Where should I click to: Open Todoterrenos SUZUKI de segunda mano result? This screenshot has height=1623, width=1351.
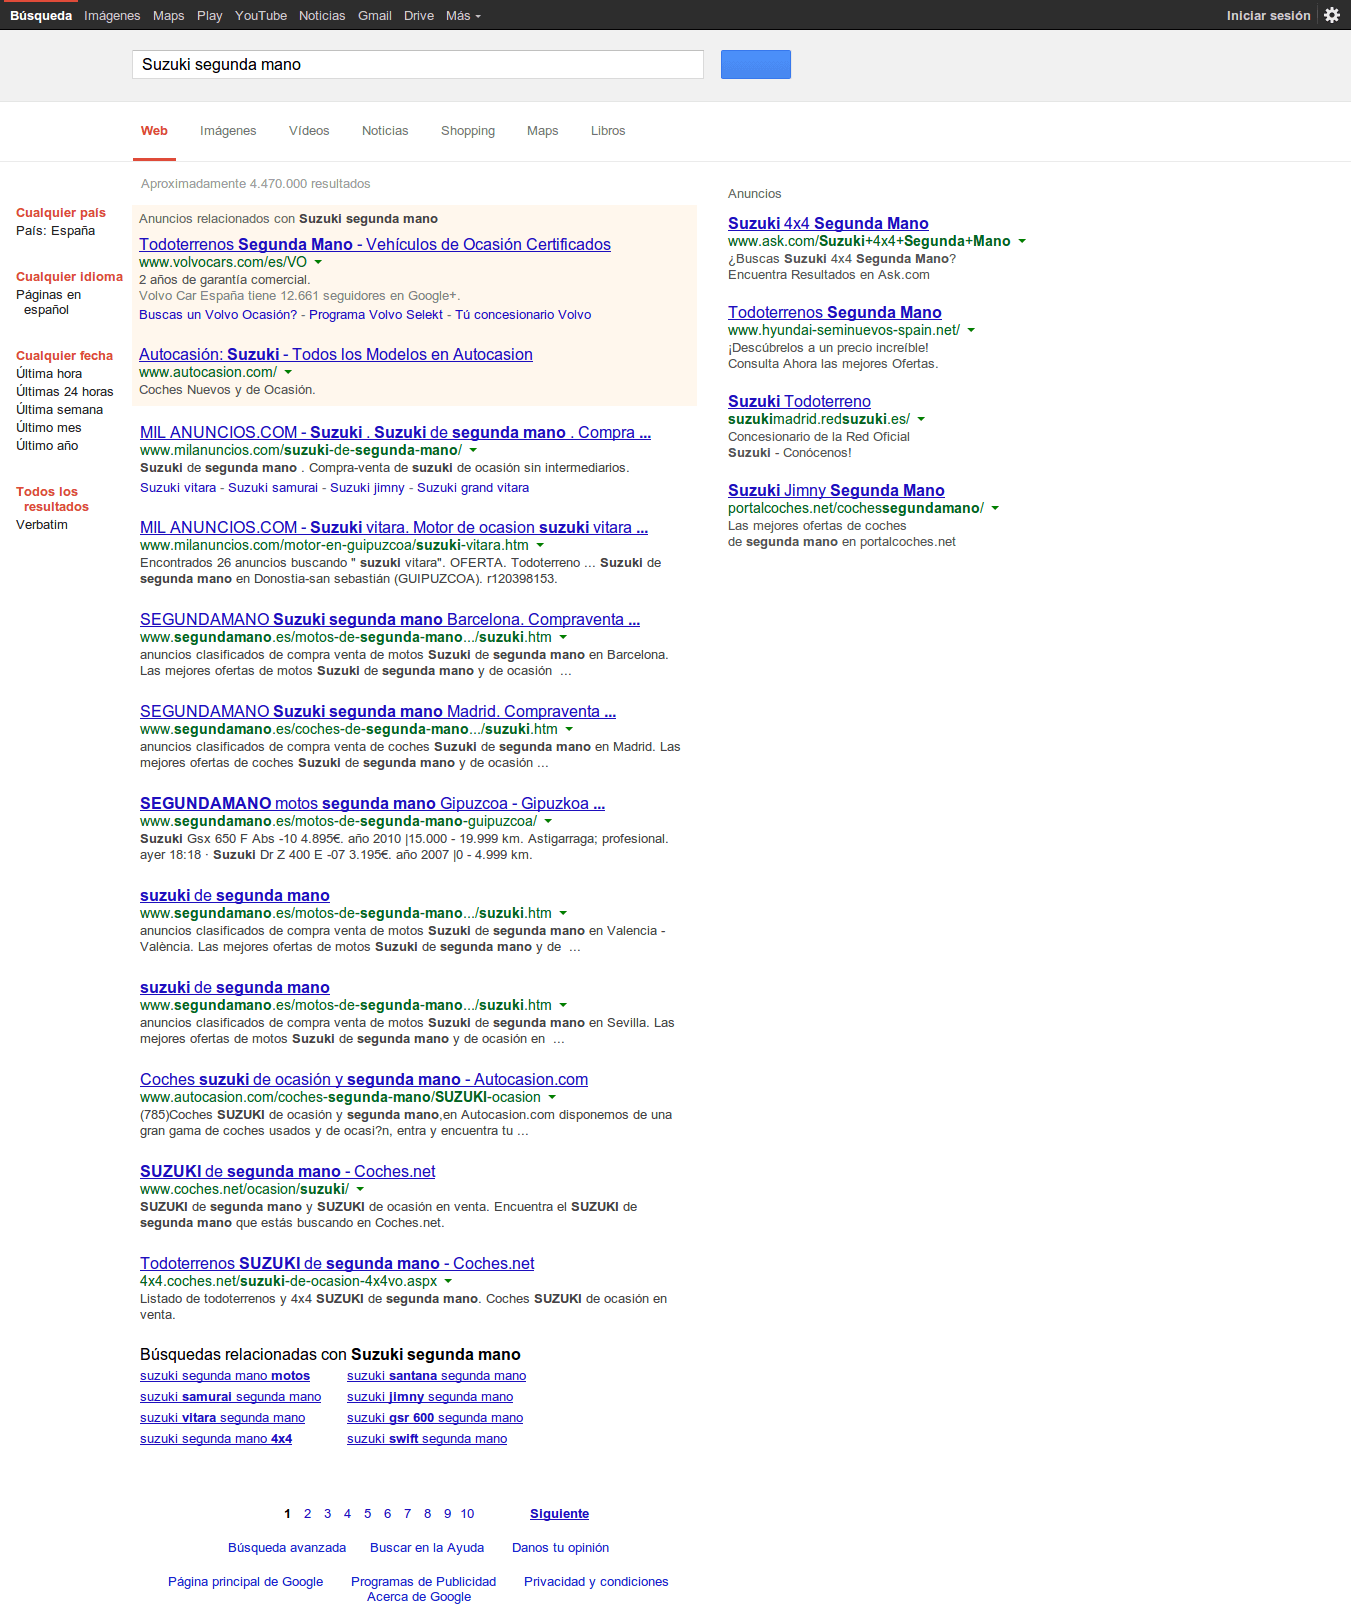tap(337, 1263)
